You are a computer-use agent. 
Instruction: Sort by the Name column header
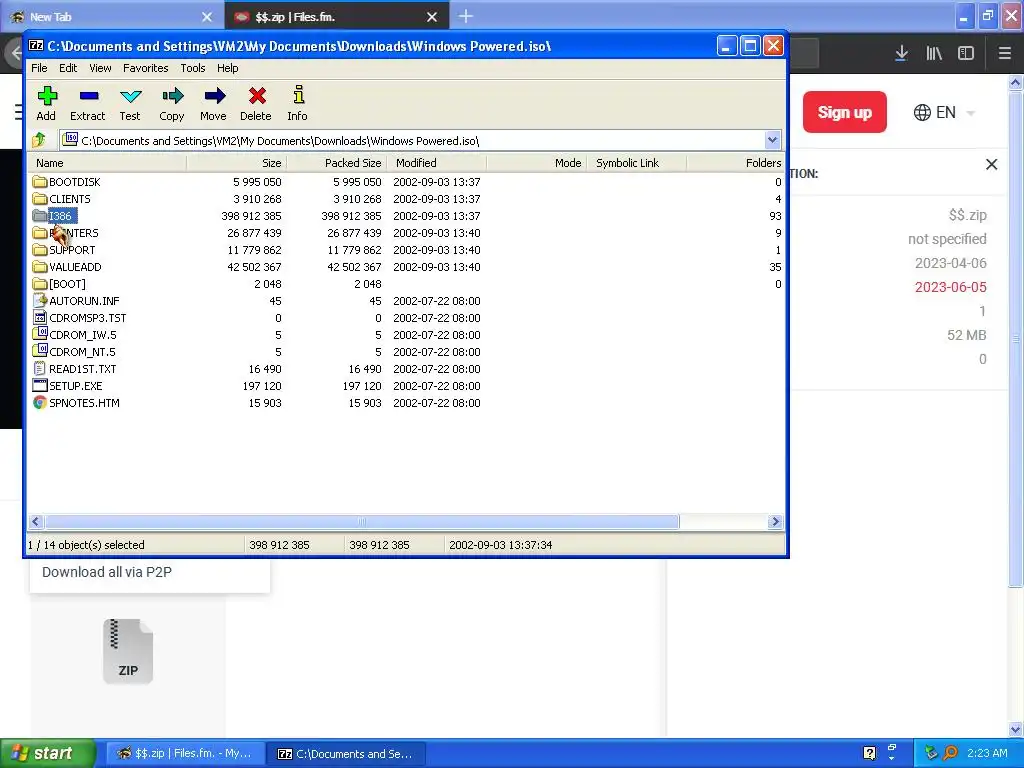[108, 163]
